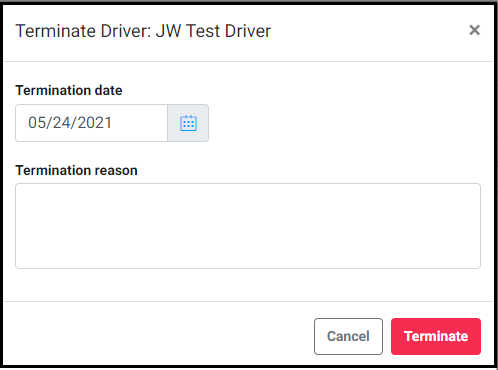
Task: Click the day 24 in date field
Action: (62, 123)
